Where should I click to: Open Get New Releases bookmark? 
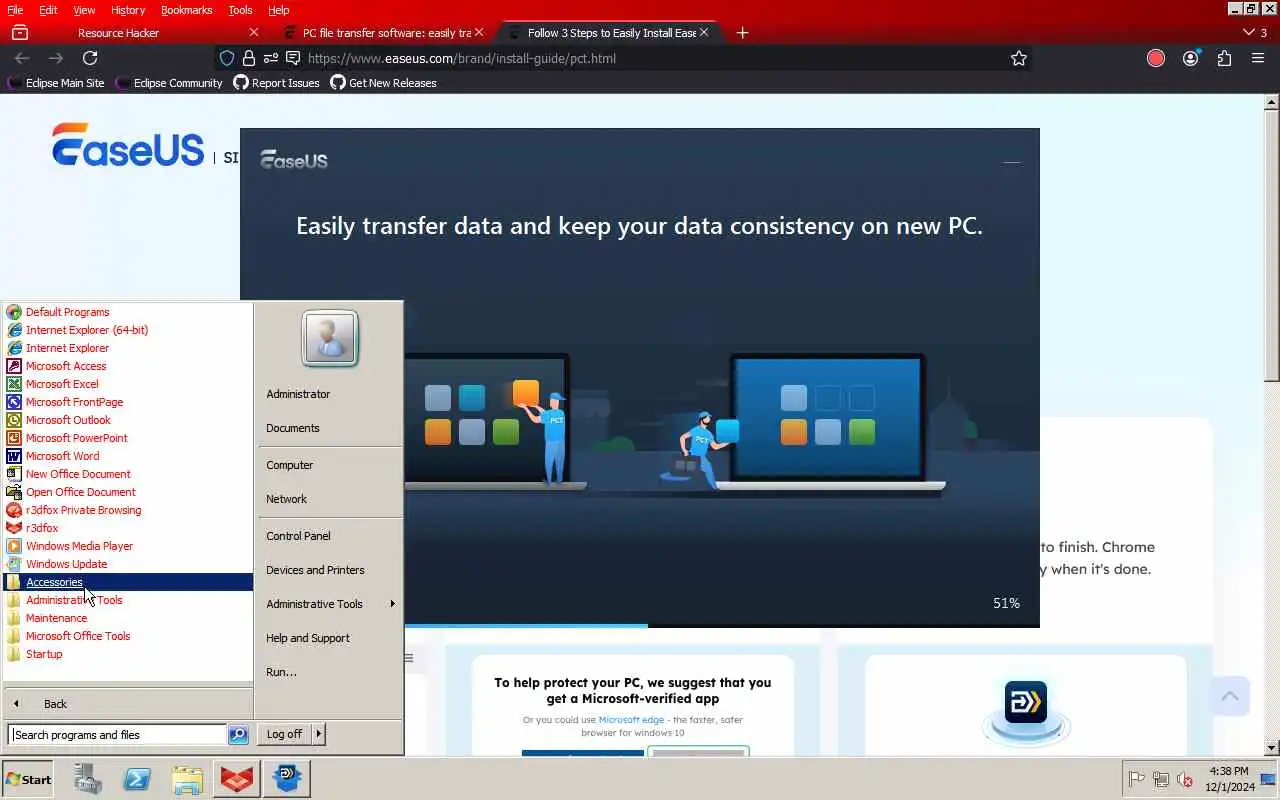click(383, 83)
